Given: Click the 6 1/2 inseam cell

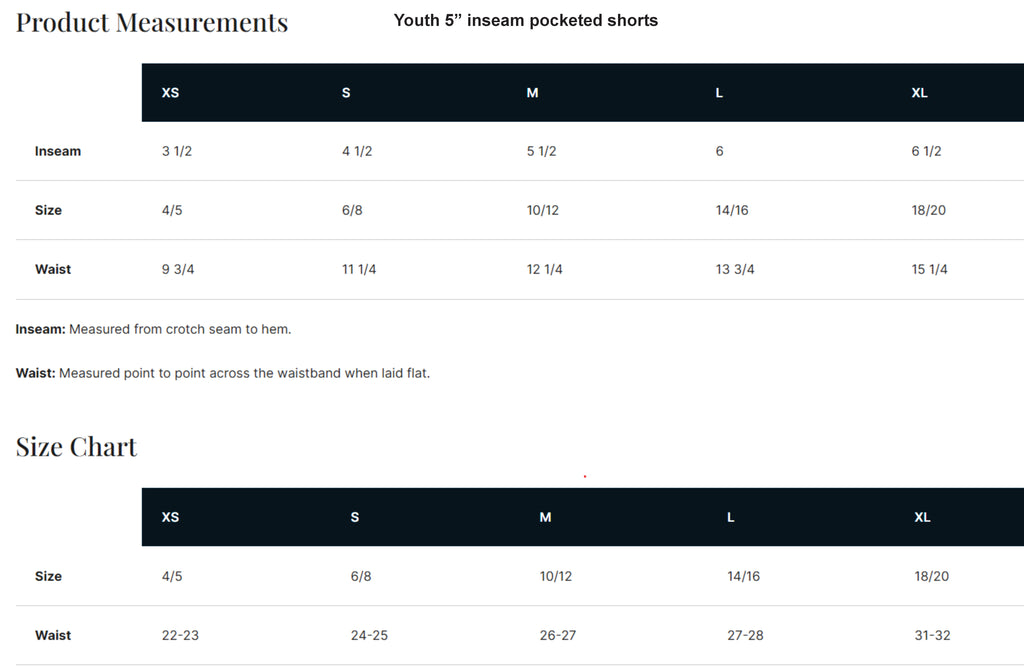Looking at the screenshot, I should point(926,151).
